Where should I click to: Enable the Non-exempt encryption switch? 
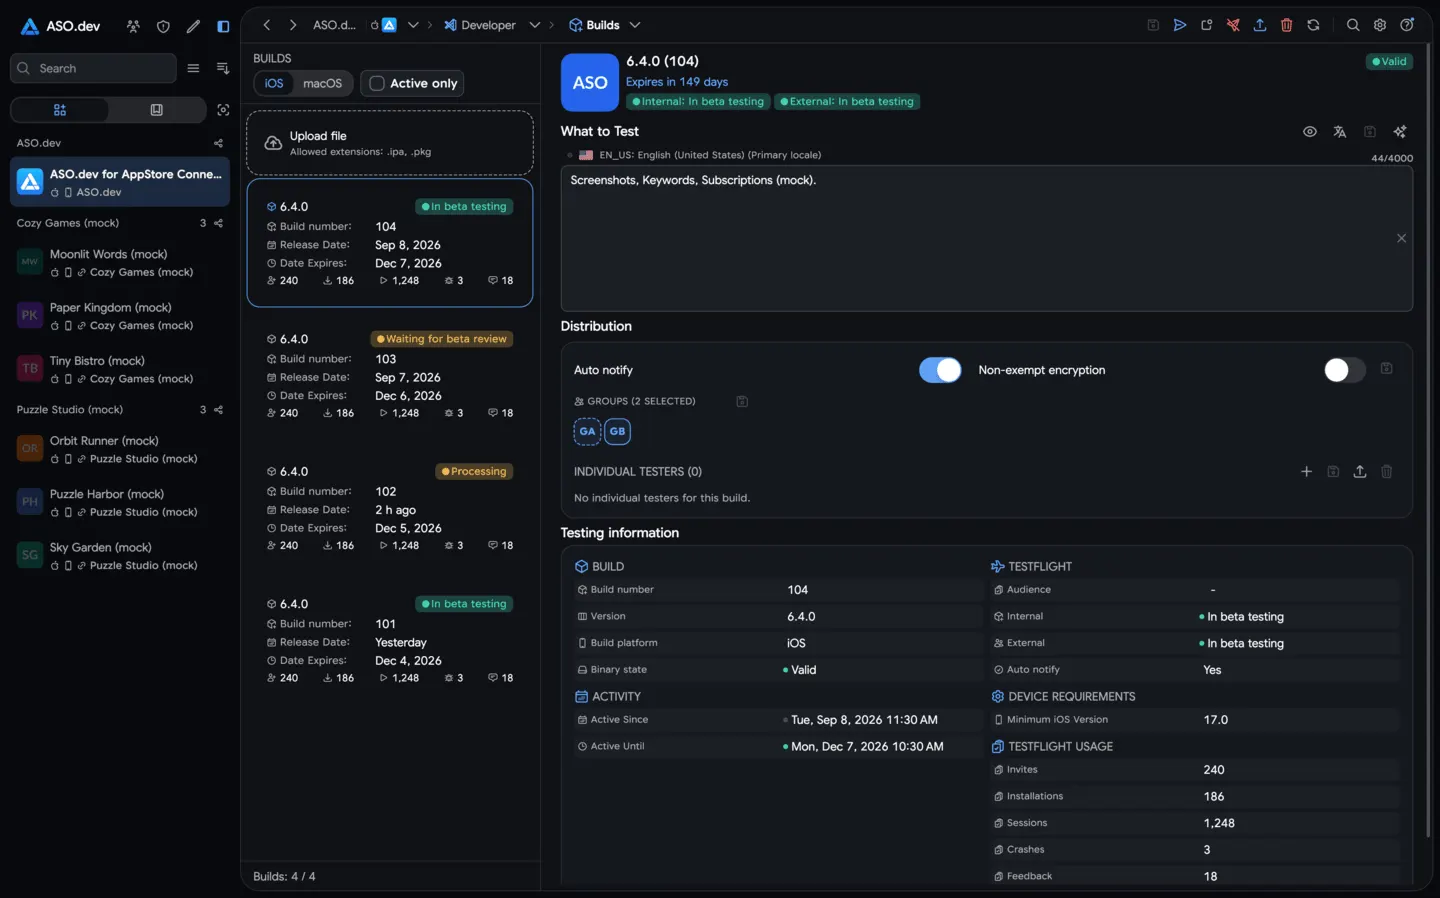pos(1344,370)
